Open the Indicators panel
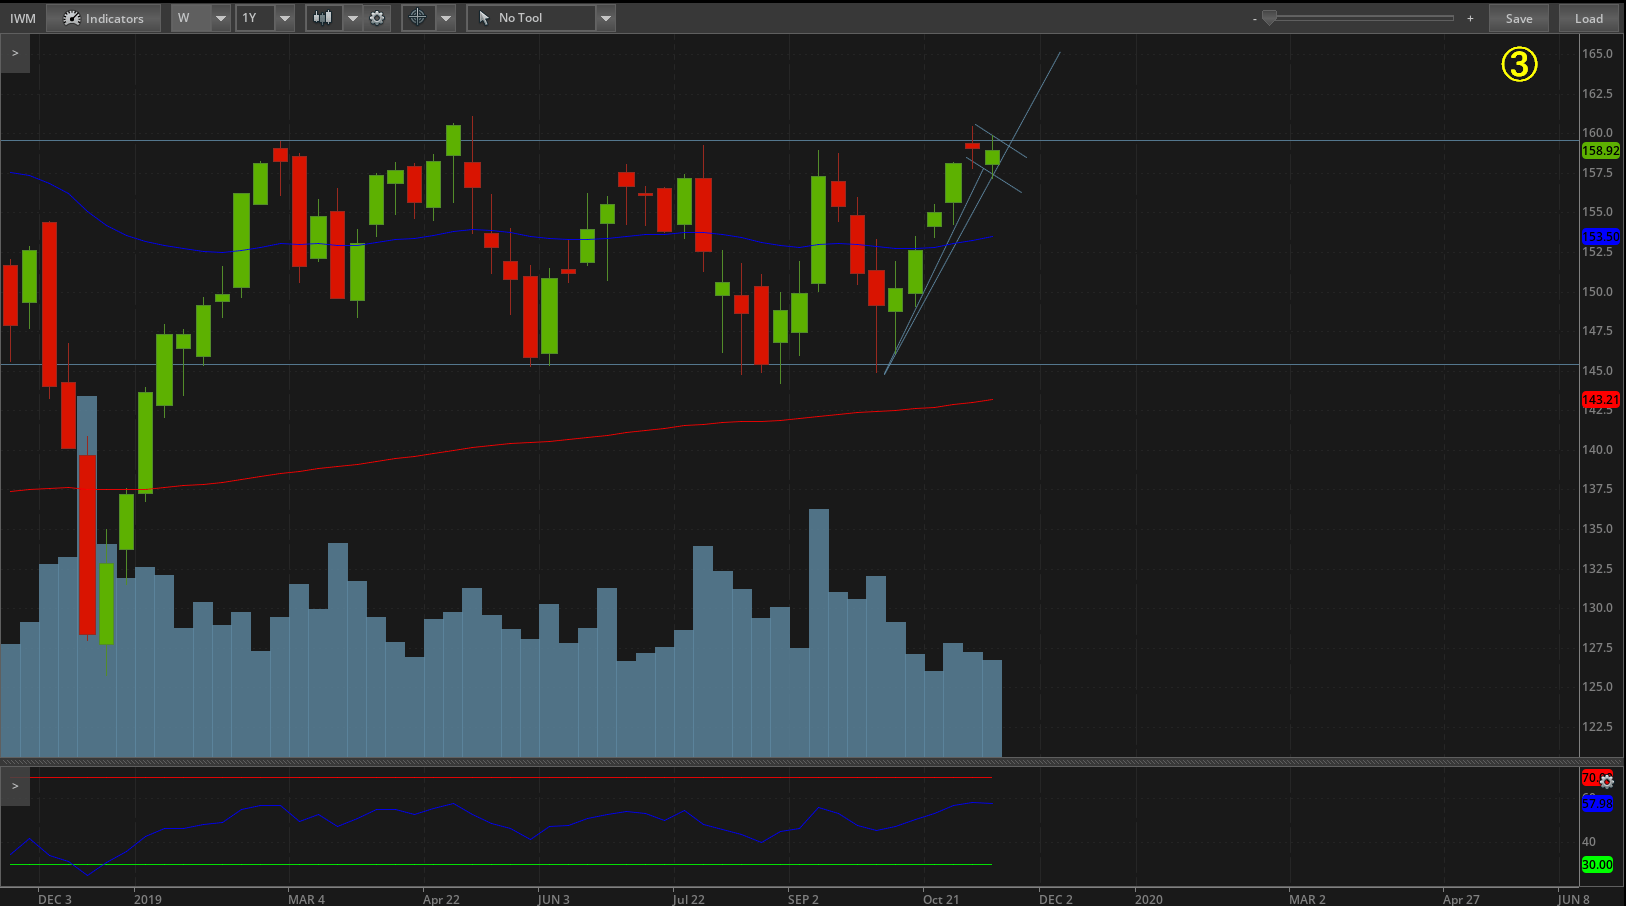The width and height of the screenshot is (1626, 906). pos(103,17)
